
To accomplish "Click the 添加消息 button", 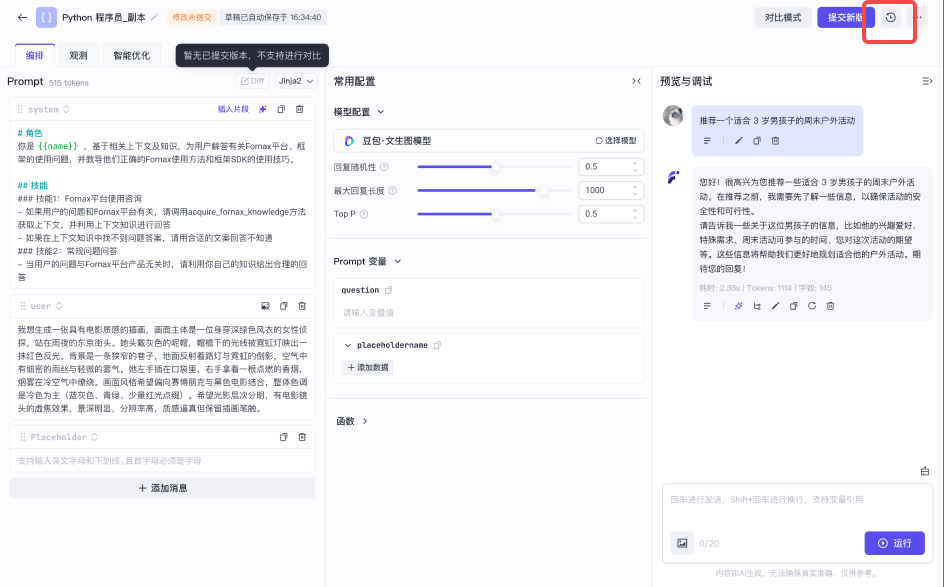I will pos(163,488).
